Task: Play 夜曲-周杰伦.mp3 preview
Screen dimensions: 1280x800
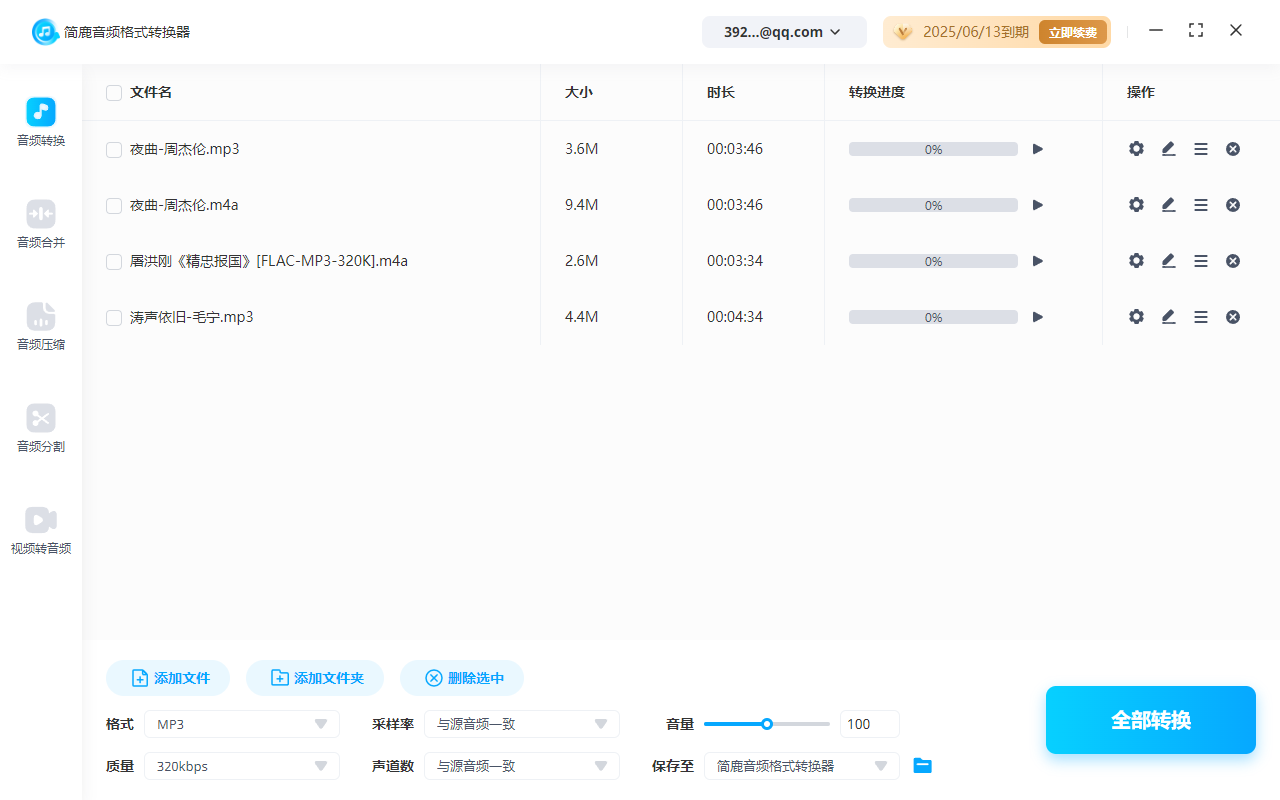Action: 1038,149
